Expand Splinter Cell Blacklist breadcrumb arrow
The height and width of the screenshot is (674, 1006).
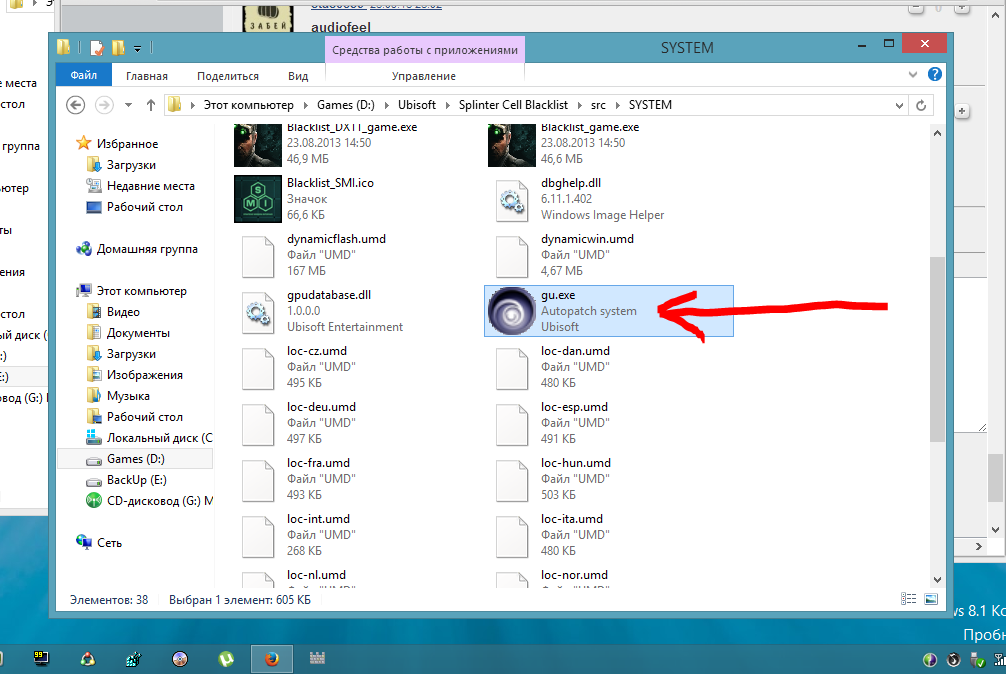(x=580, y=105)
